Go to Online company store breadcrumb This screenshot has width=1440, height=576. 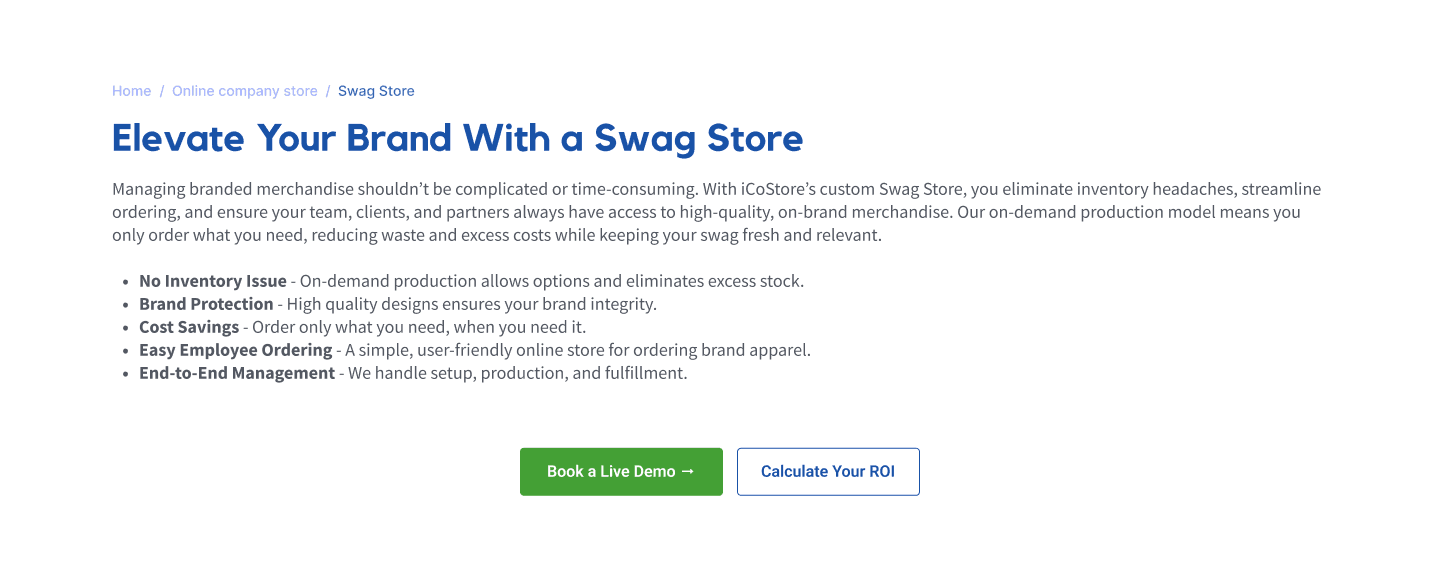click(x=245, y=91)
